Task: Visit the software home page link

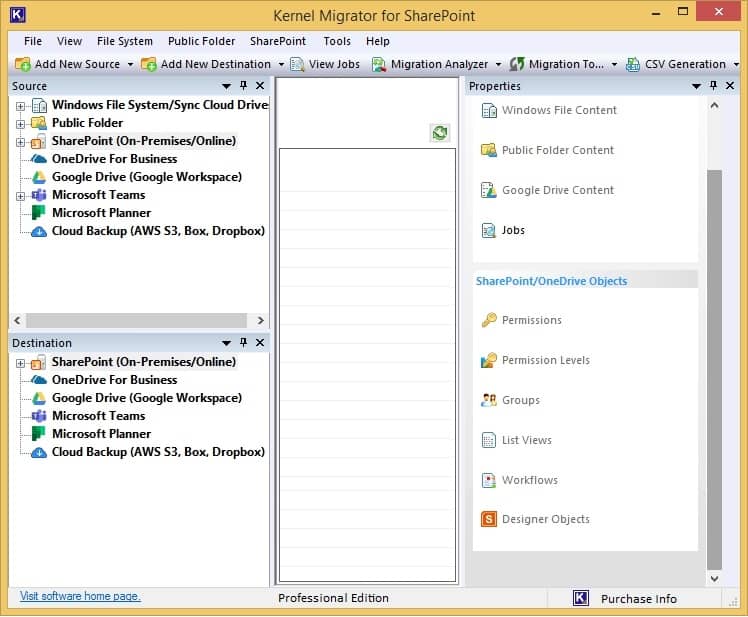Action: click(x=80, y=596)
